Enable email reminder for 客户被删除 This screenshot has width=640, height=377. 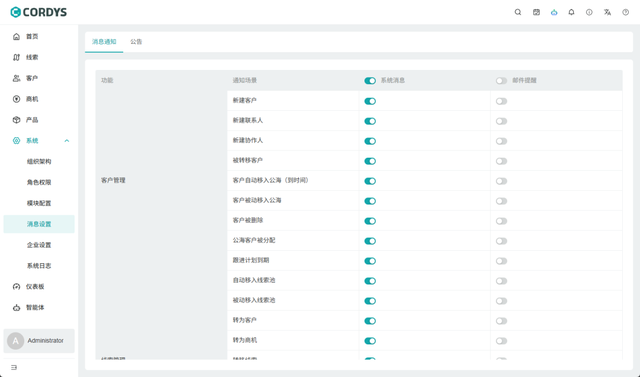[502, 221]
